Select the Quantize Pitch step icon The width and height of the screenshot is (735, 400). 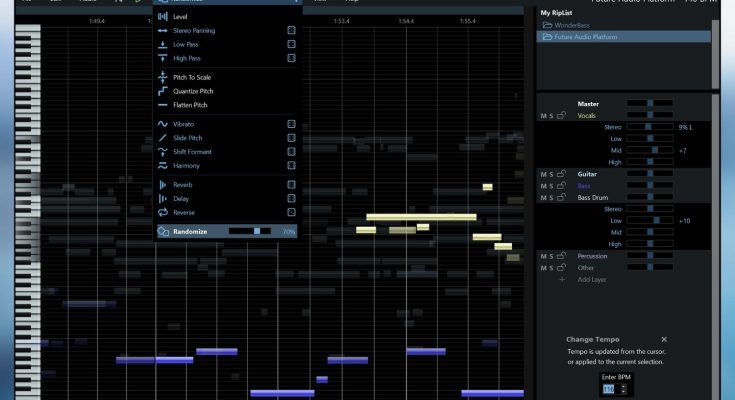(x=163, y=91)
